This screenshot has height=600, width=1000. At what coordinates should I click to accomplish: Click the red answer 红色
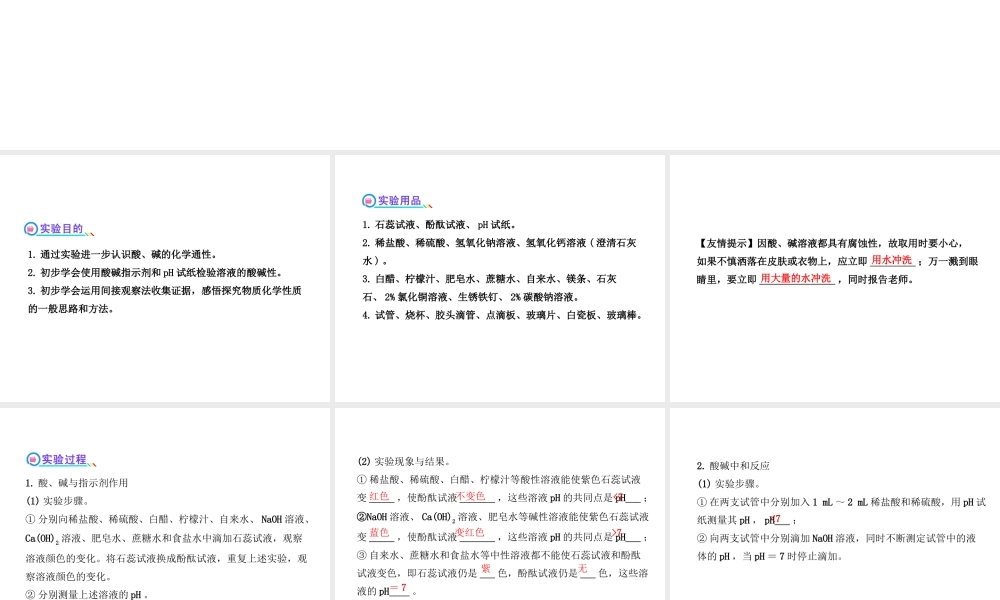(x=379, y=497)
